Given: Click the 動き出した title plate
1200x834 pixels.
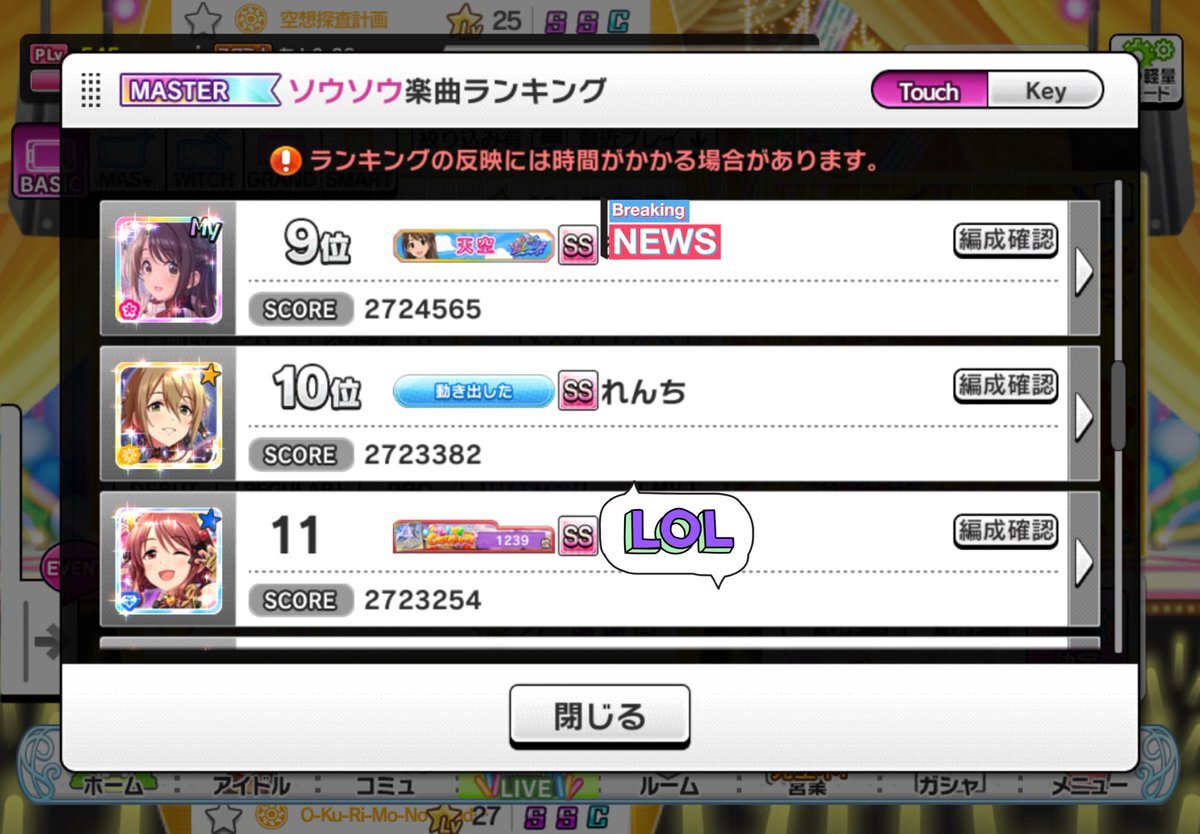Looking at the screenshot, I should tap(473, 391).
